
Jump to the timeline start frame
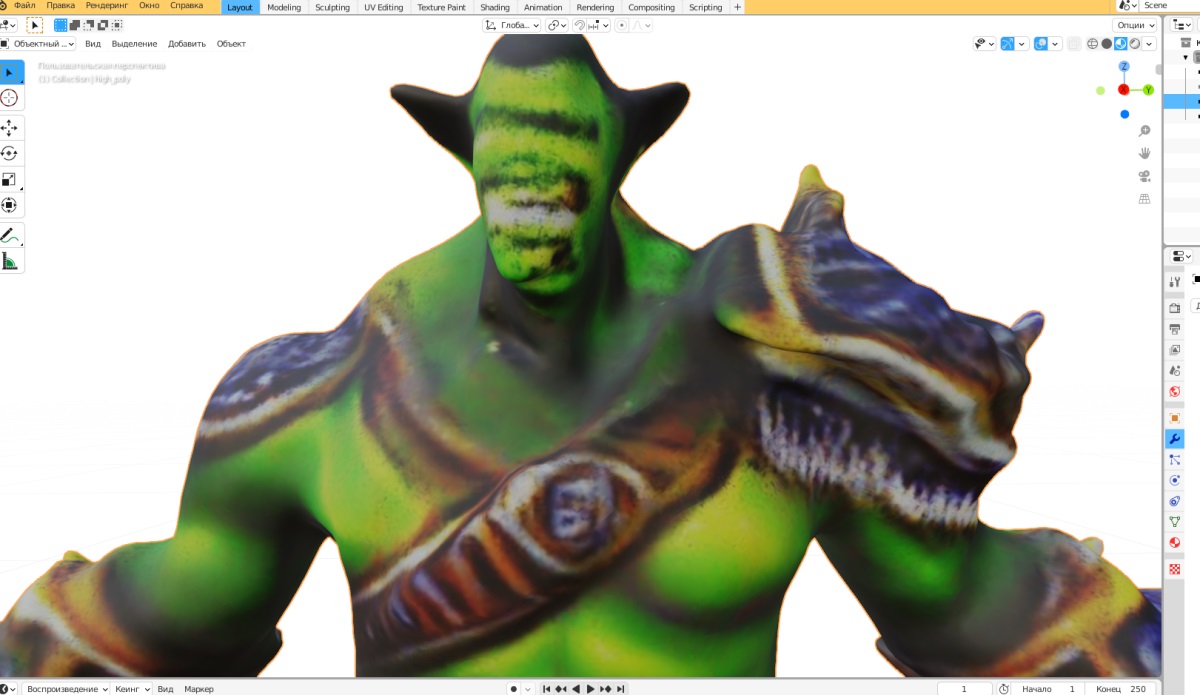point(547,689)
